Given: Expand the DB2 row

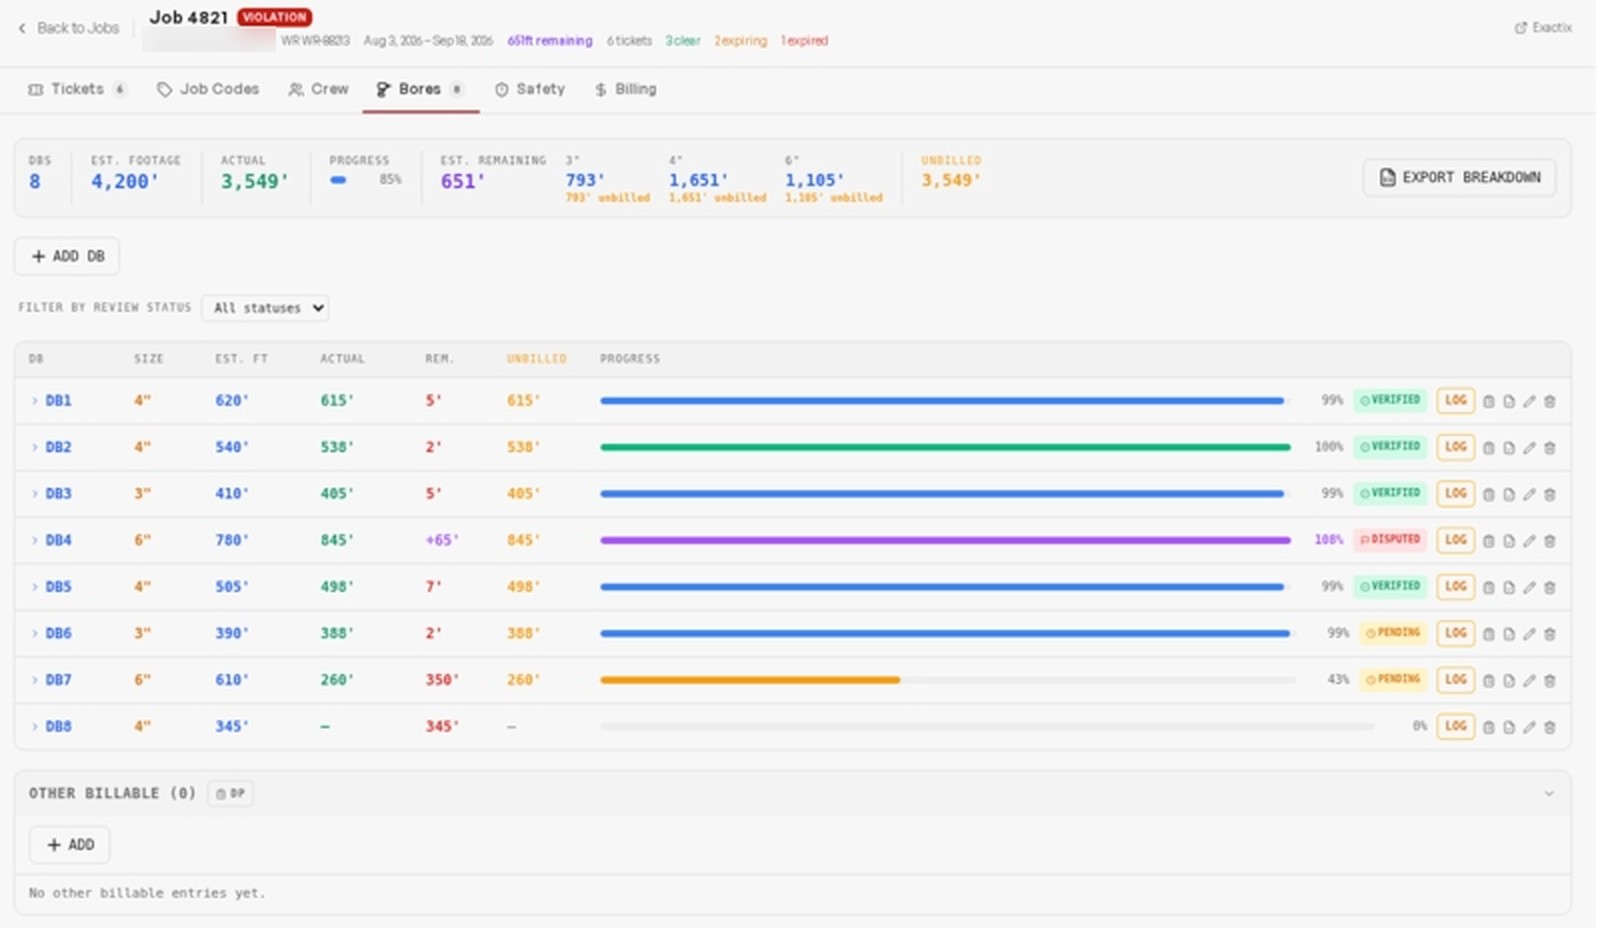Looking at the screenshot, I should 34,447.
